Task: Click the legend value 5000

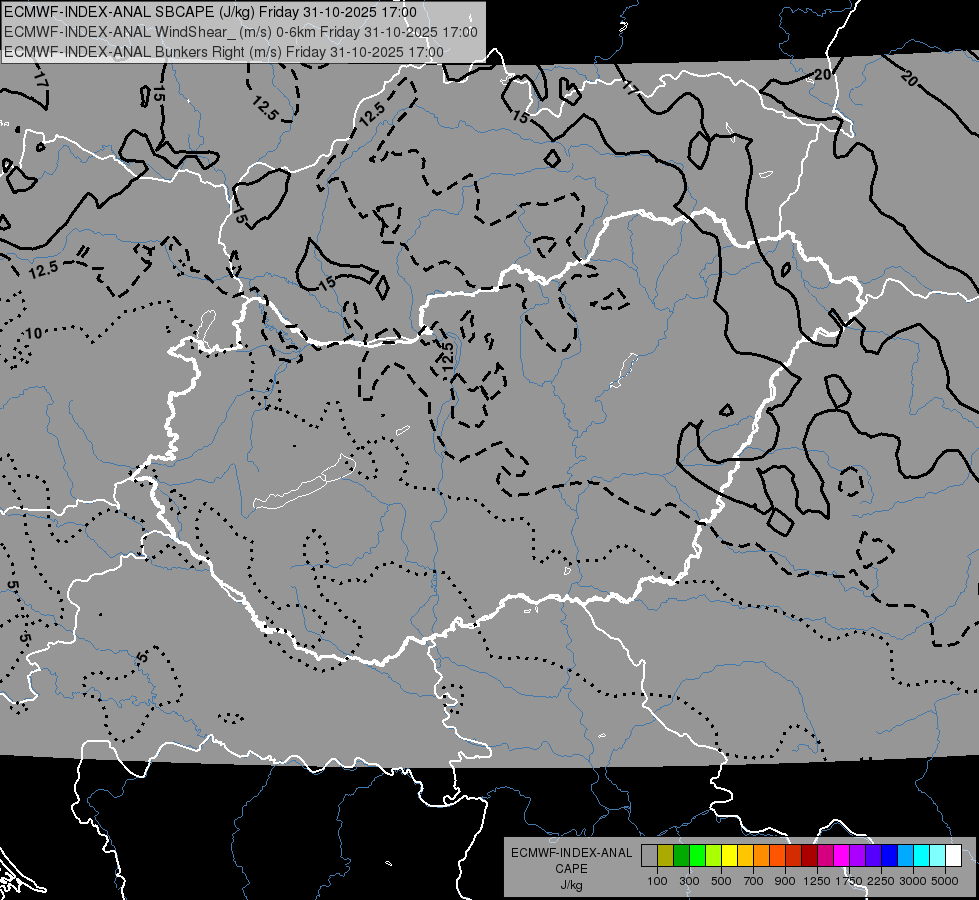Action: (x=945, y=881)
